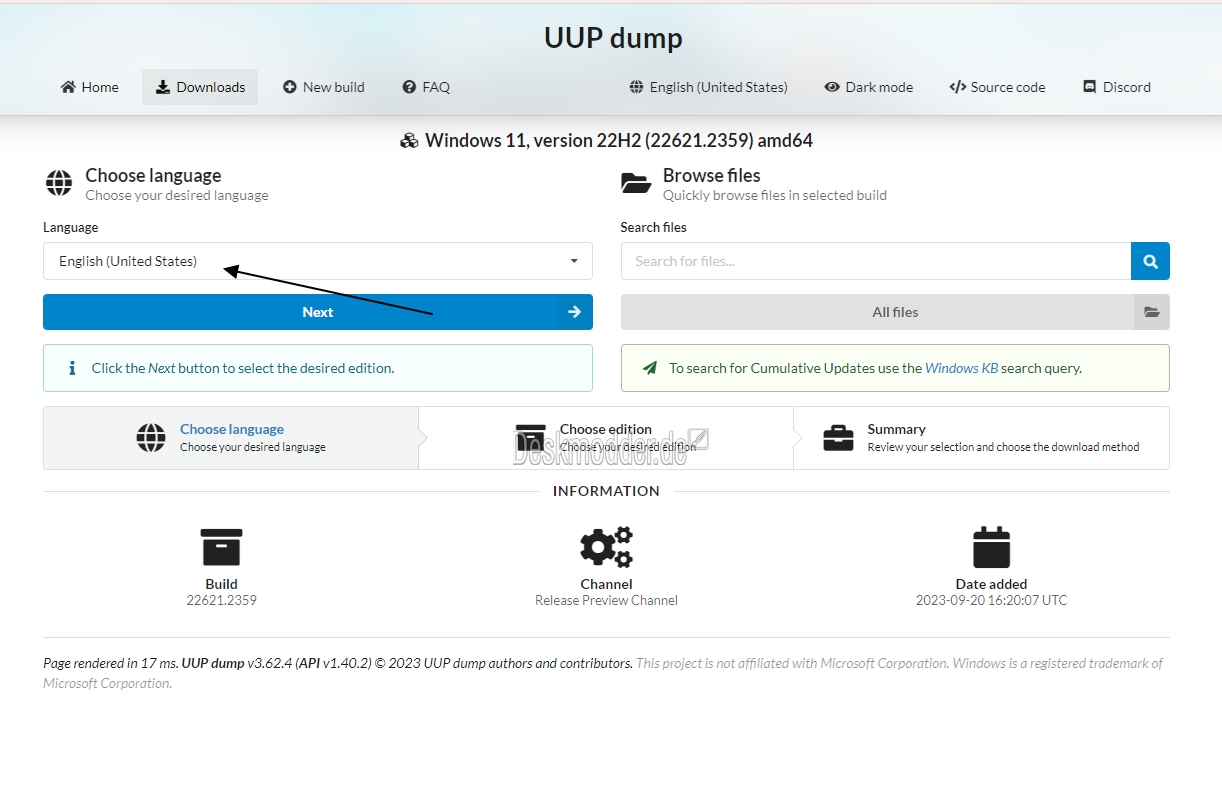Click the info icon in the Next hint box
The height and width of the screenshot is (794, 1222).
point(72,368)
